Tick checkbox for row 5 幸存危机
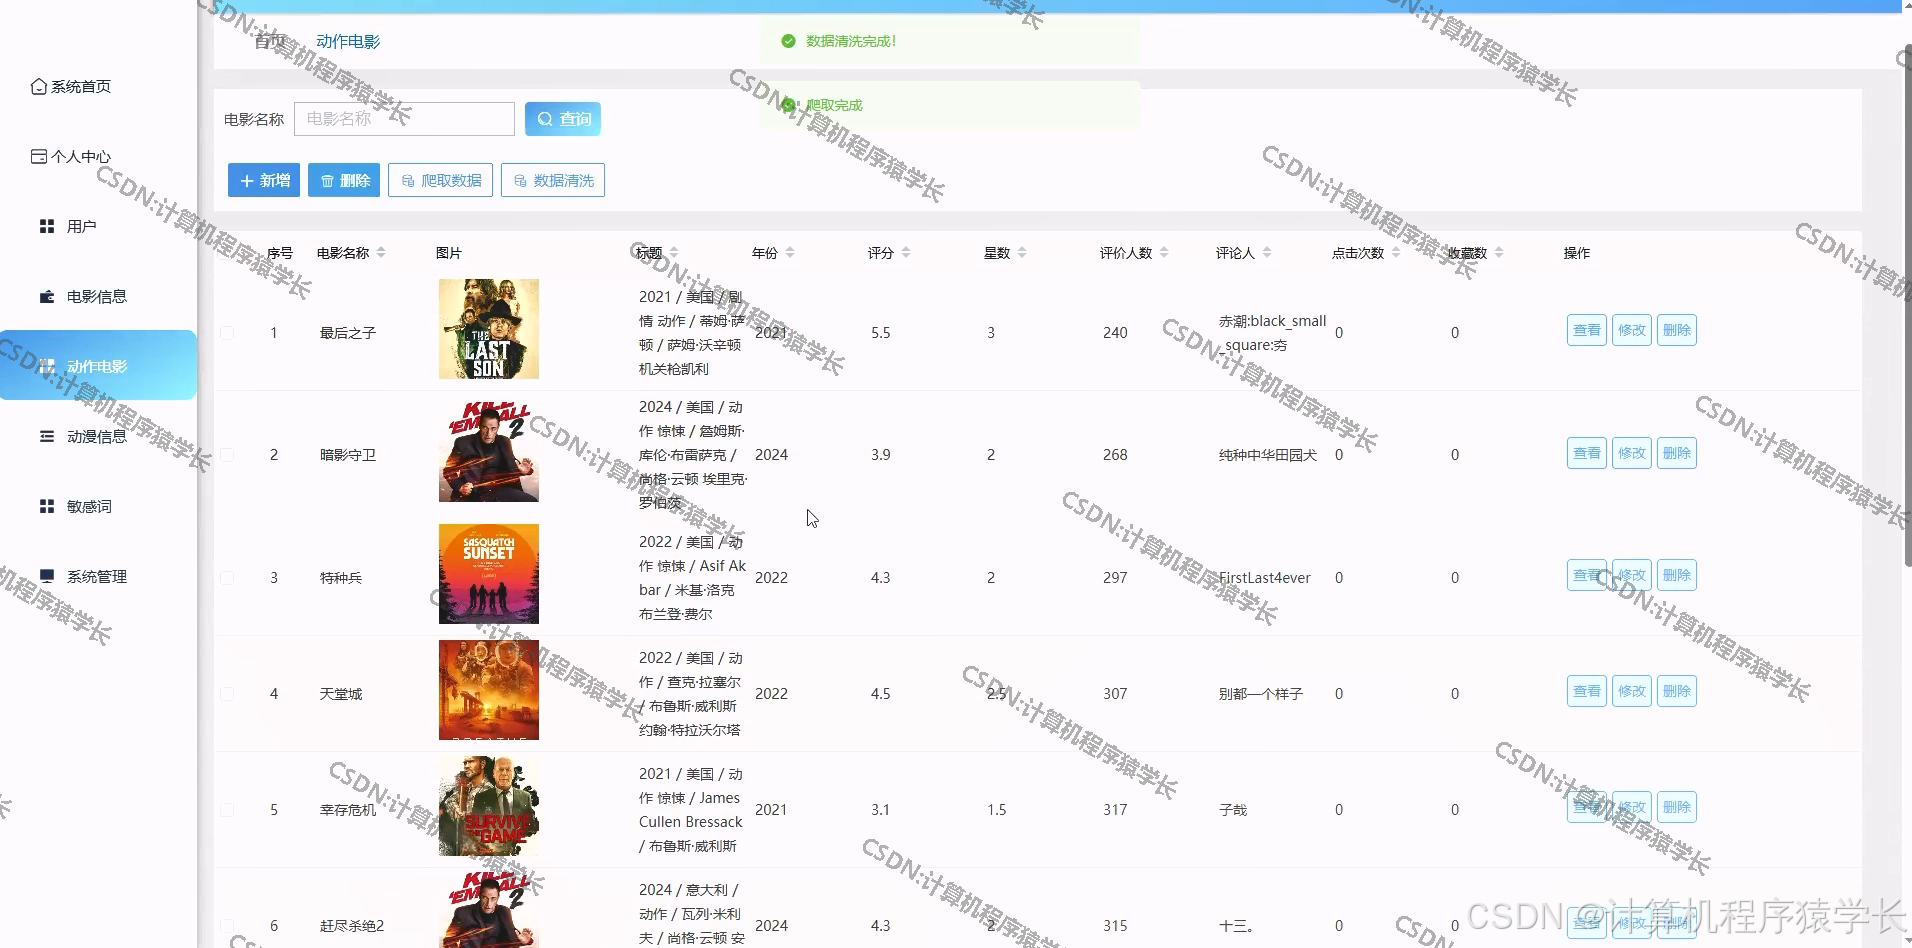Screen dimensions: 1912x948 [227, 810]
